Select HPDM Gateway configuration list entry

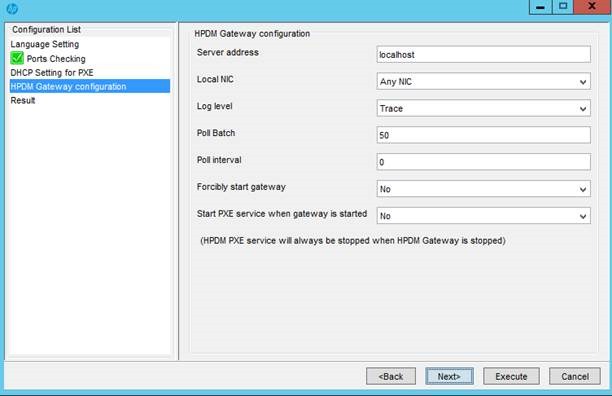[x=90, y=86]
